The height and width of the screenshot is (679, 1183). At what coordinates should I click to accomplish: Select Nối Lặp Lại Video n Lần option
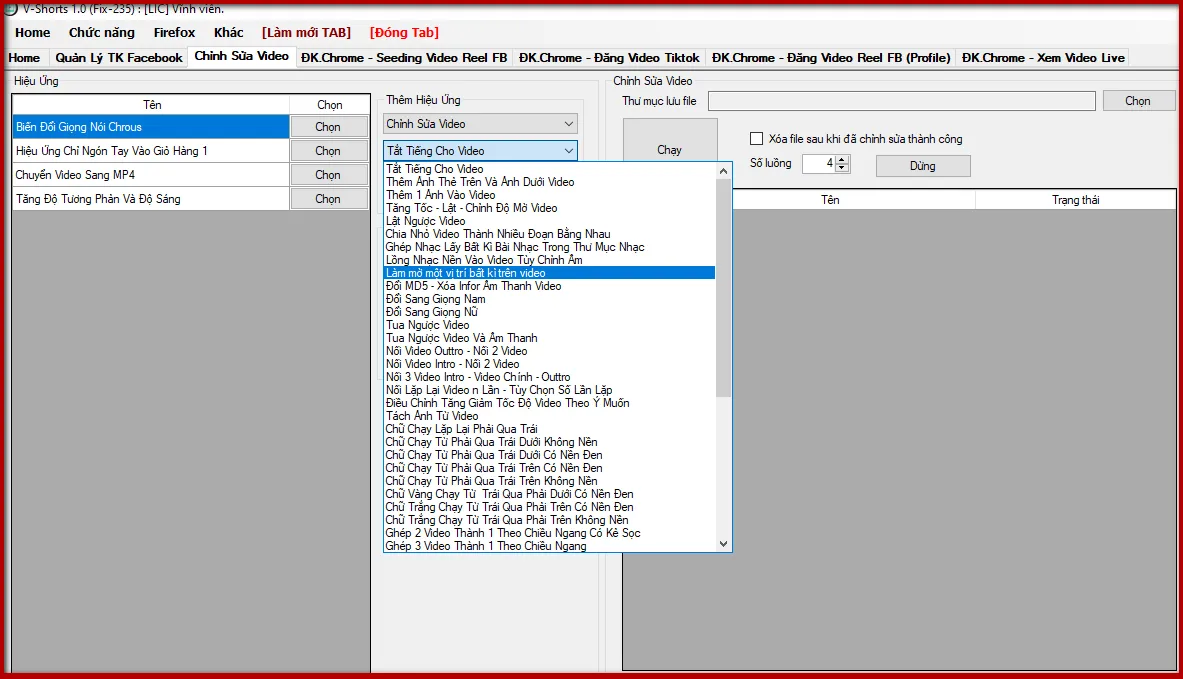tap(549, 390)
